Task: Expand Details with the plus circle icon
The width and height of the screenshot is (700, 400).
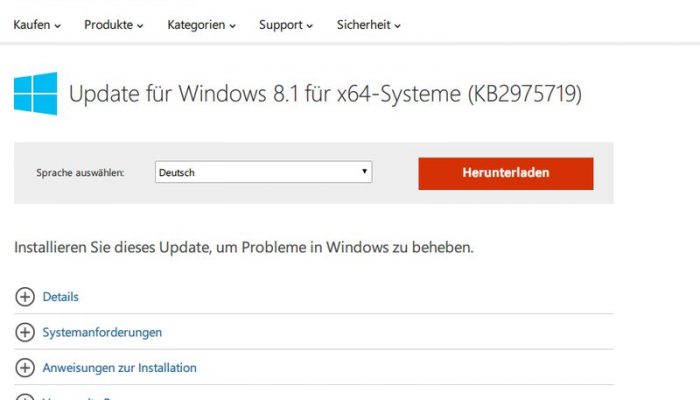Action: (25, 296)
